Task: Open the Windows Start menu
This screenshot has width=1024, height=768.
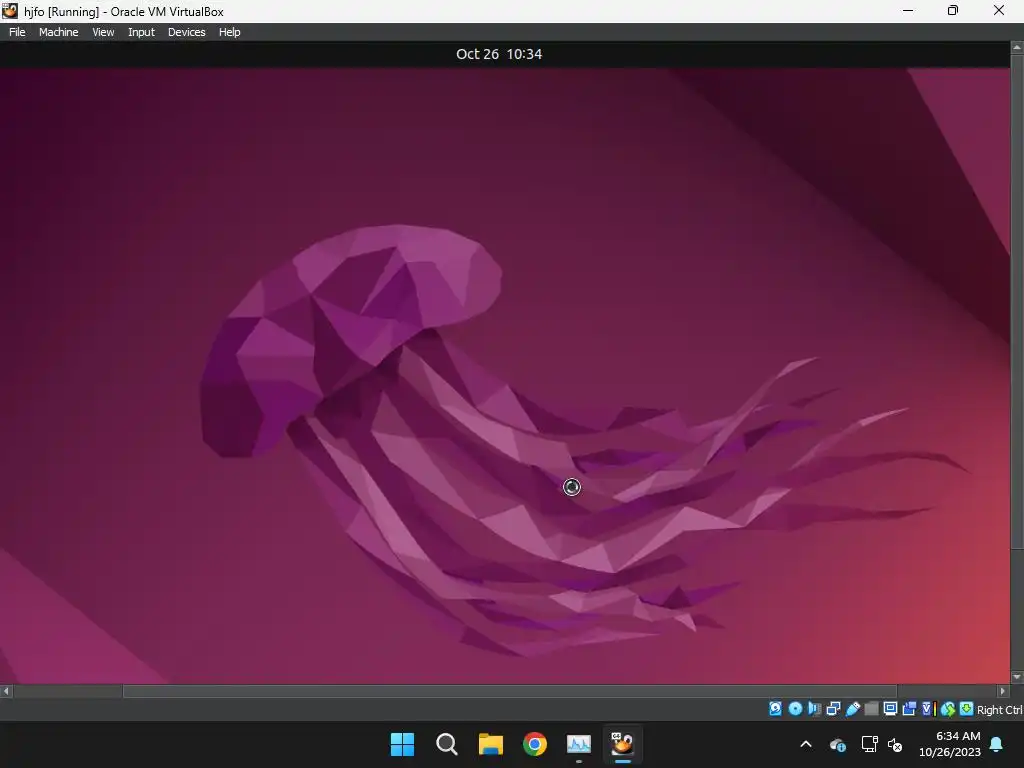Action: click(x=402, y=744)
